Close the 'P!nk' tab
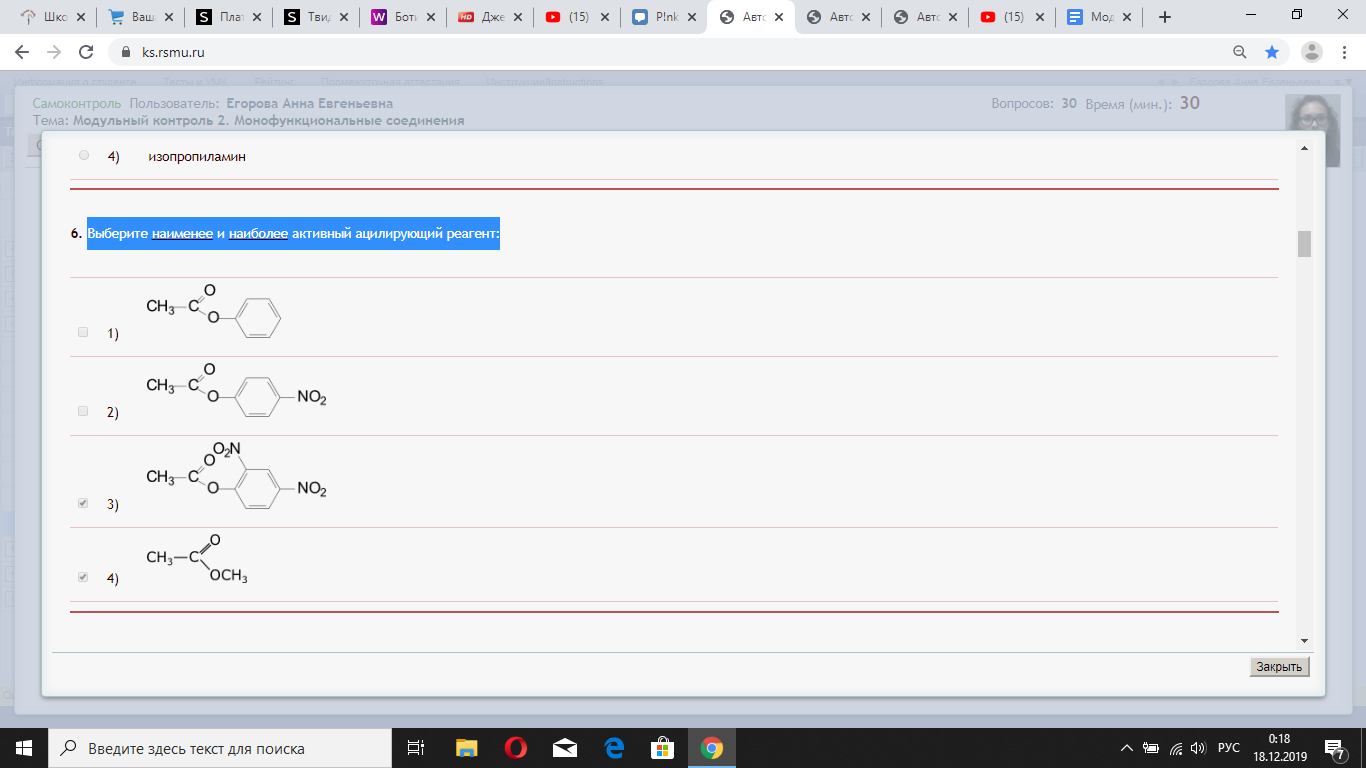1366x768 pixels. (x=691, y=17)
